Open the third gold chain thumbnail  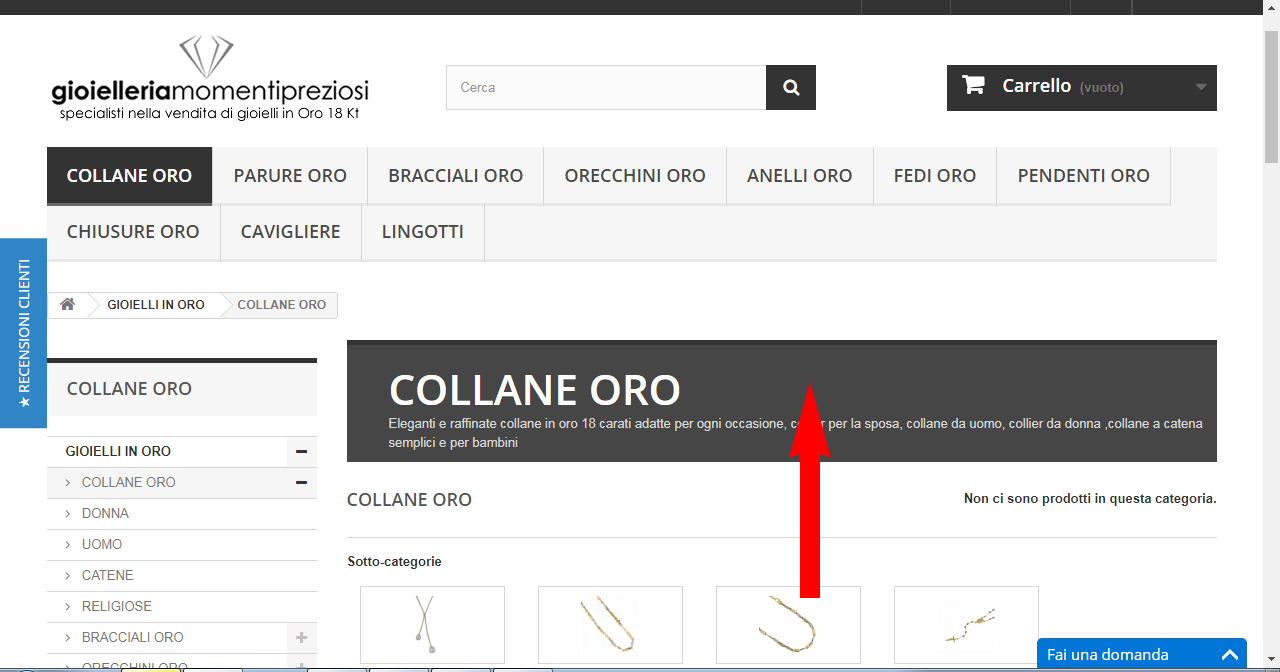pyautogui.click(x=788, y=625)
